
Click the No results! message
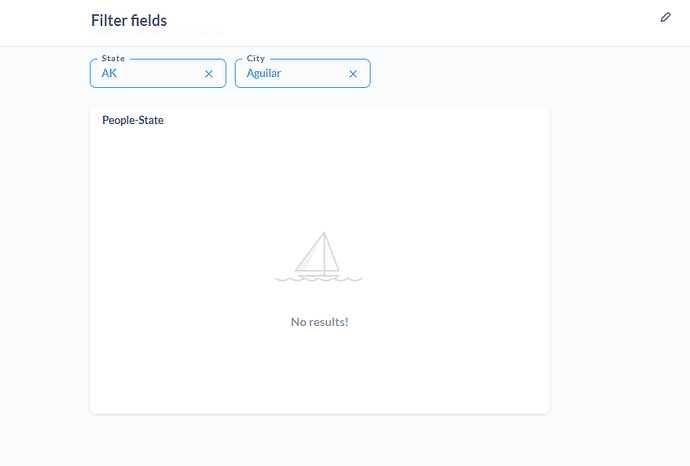(319, 322)
